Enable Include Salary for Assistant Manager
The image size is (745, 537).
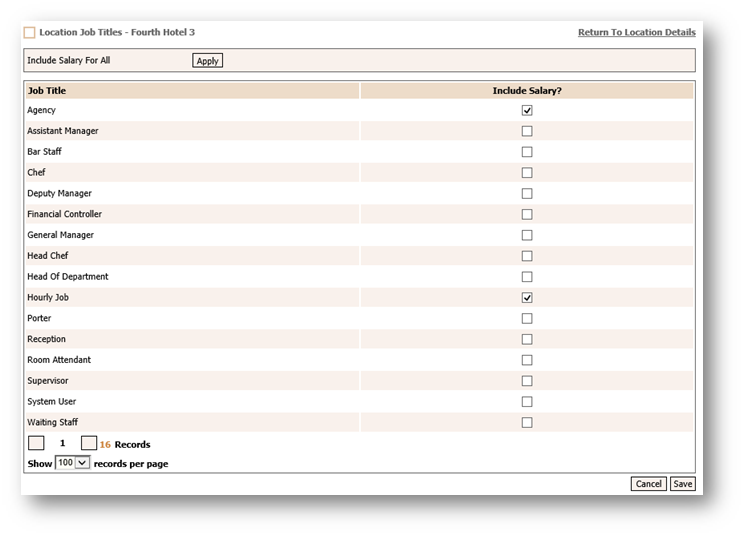tap(527, 131)
